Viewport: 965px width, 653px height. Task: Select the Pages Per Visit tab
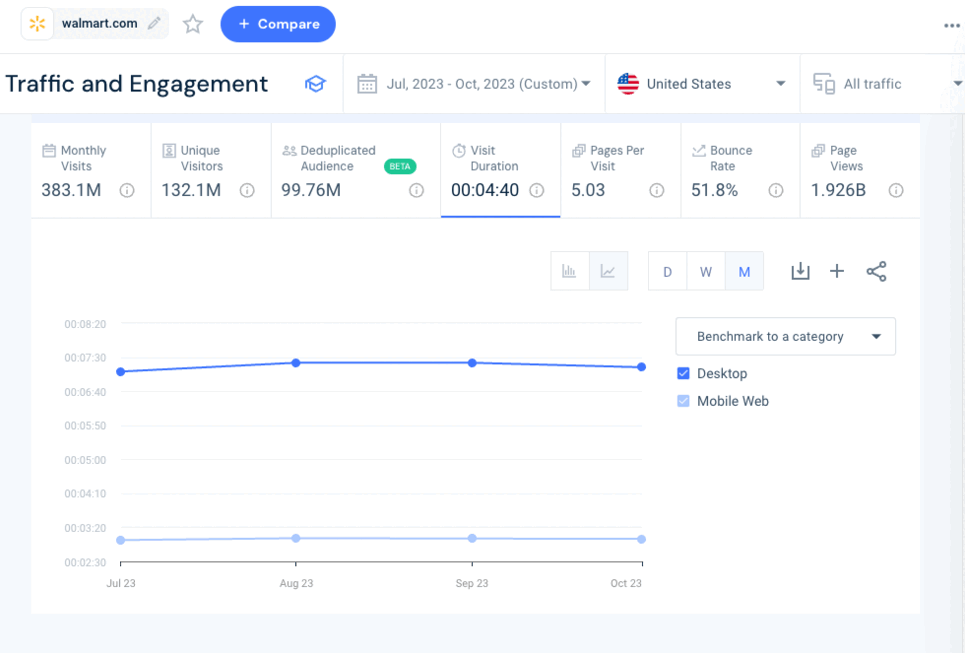[x=619, y=170]
